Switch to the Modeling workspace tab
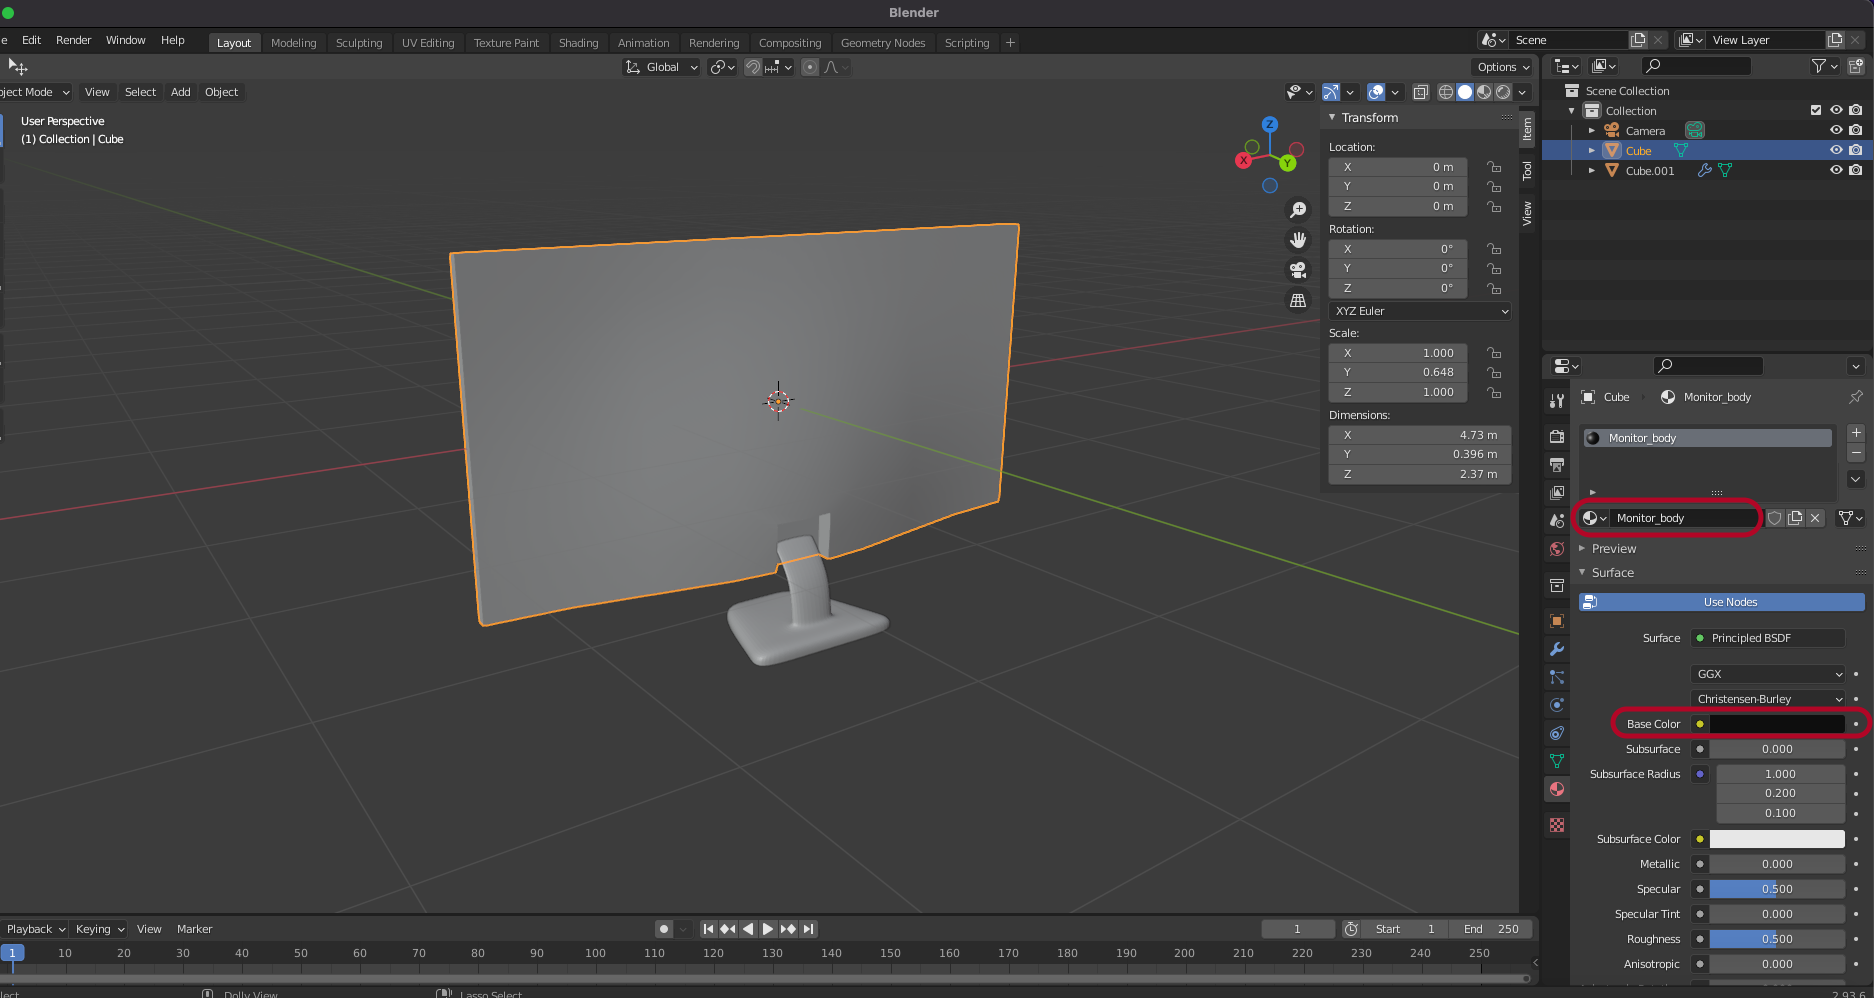The width and height of the screenshot is (1874, 998). pyautogui.click(x=293, y=43)
